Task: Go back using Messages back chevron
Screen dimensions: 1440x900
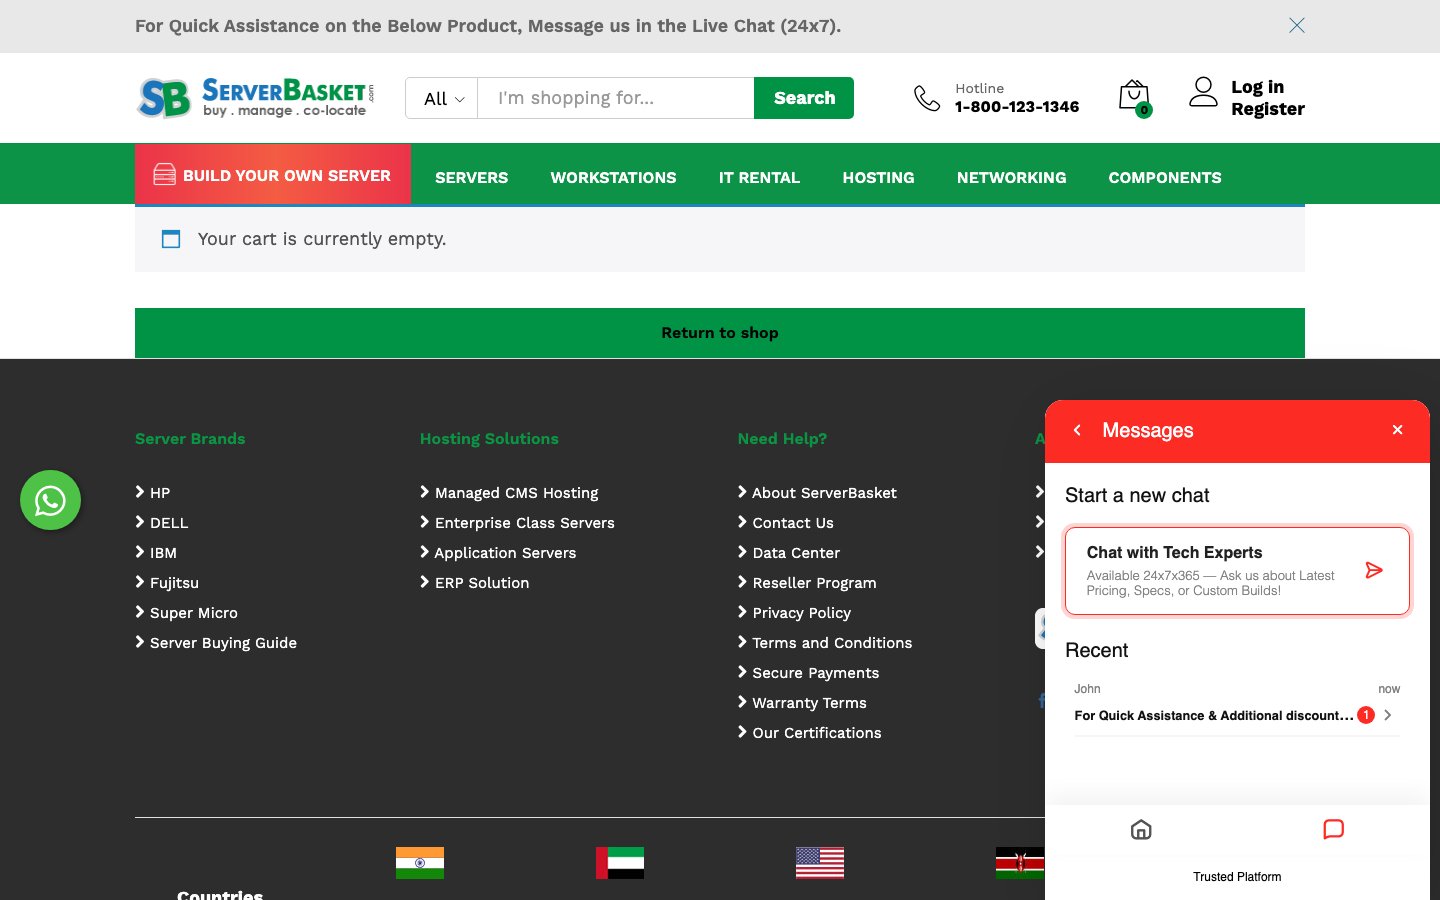Action: click(1077, 430)
